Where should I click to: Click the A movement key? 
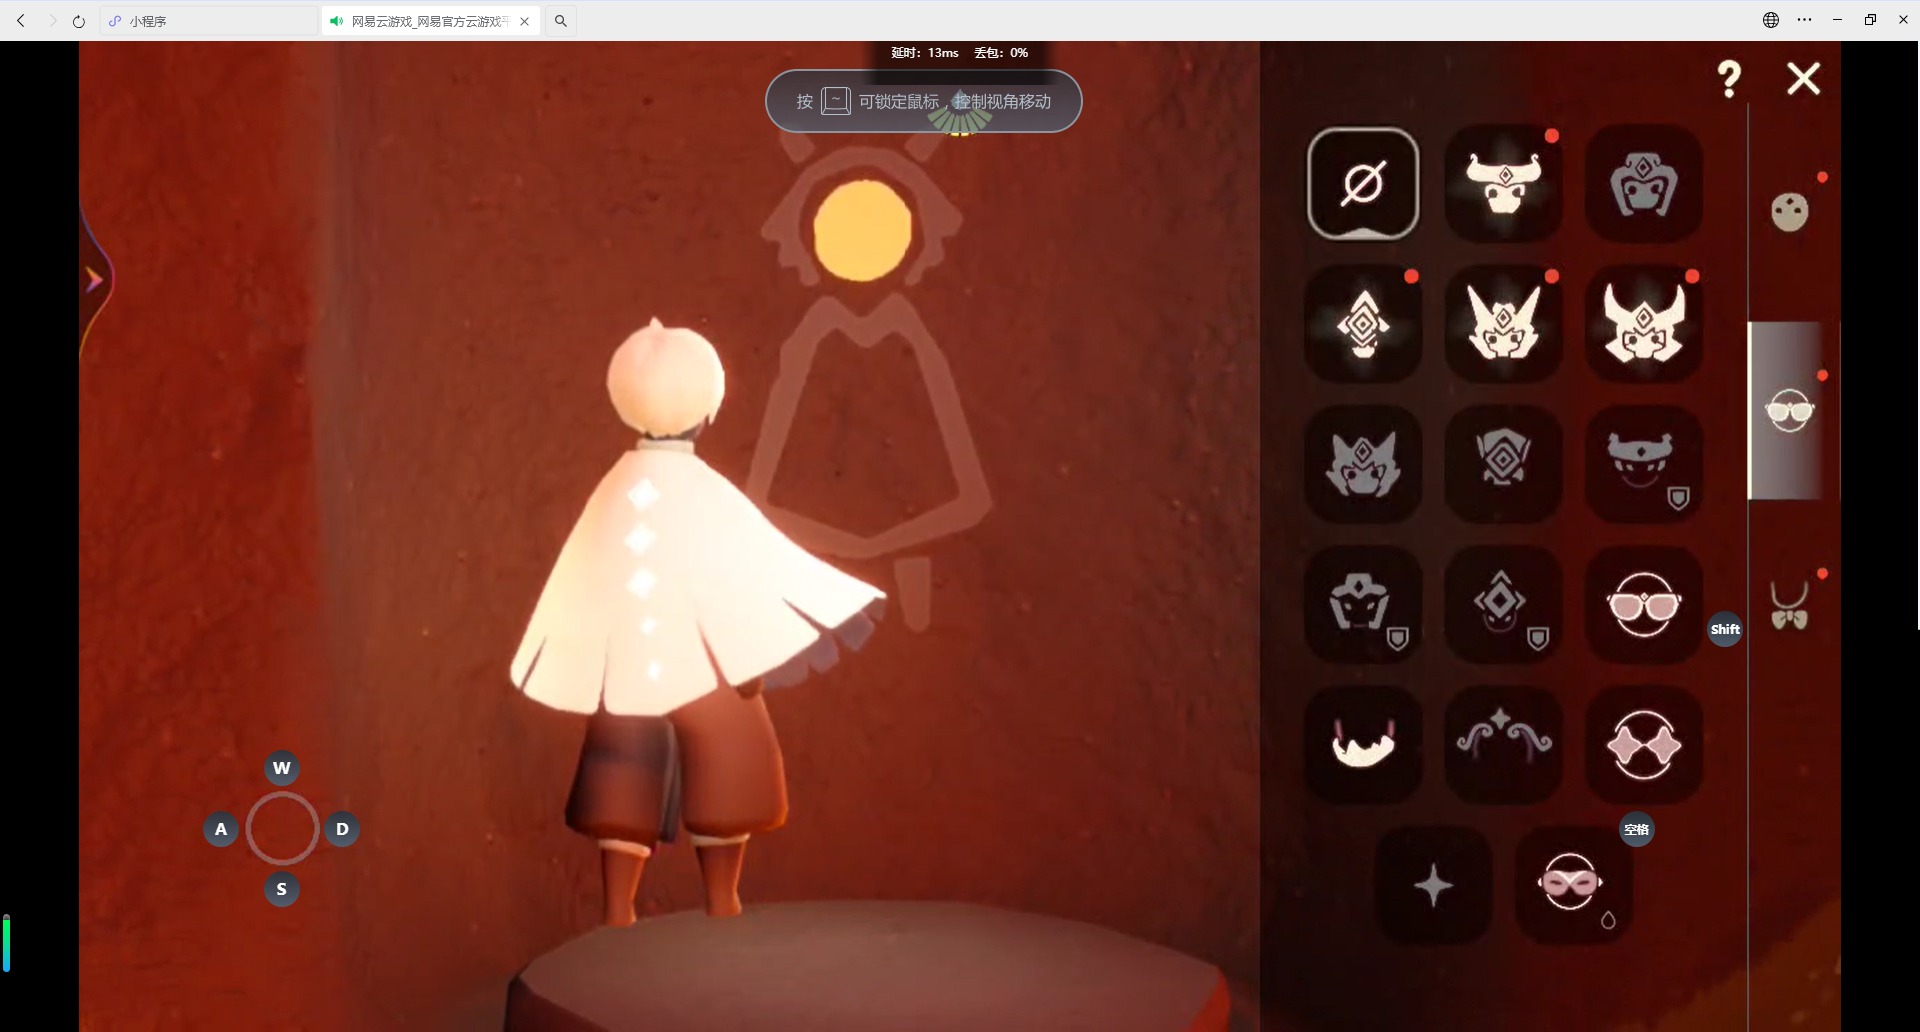(x=221, y=829)
